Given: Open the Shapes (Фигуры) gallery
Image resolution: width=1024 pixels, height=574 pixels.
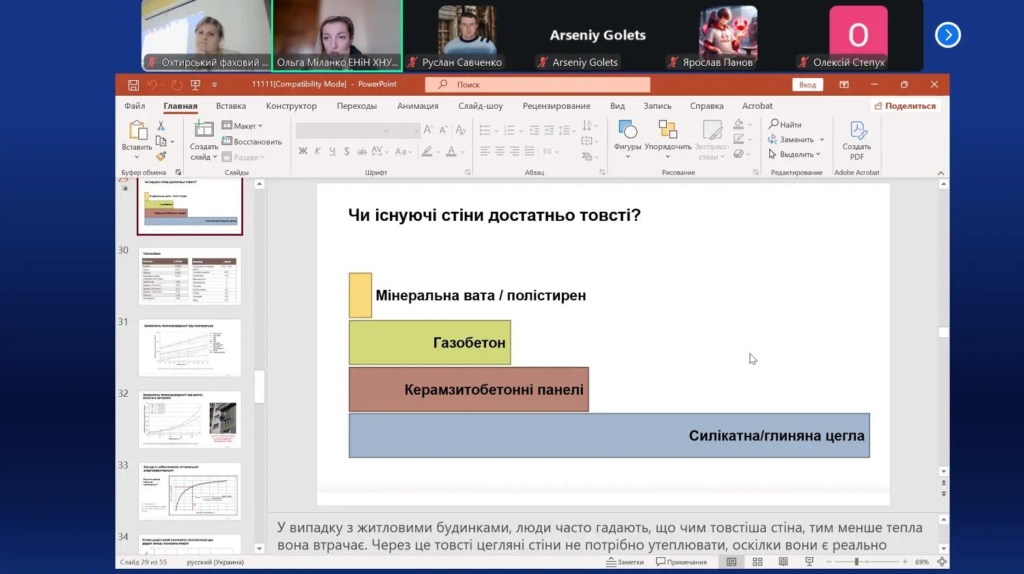Looking at the screenshot, I should click(x=628, y=134).
